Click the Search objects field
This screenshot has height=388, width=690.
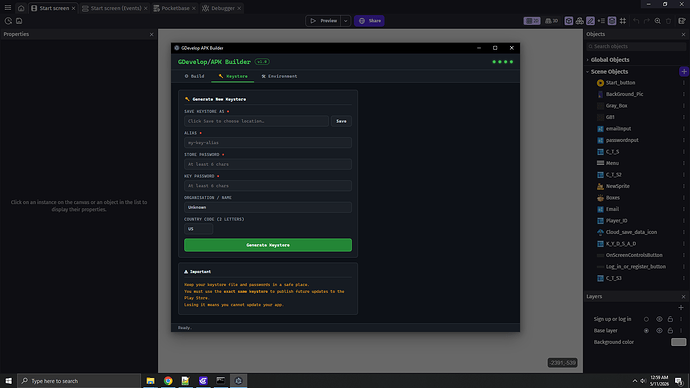[636, 46]
